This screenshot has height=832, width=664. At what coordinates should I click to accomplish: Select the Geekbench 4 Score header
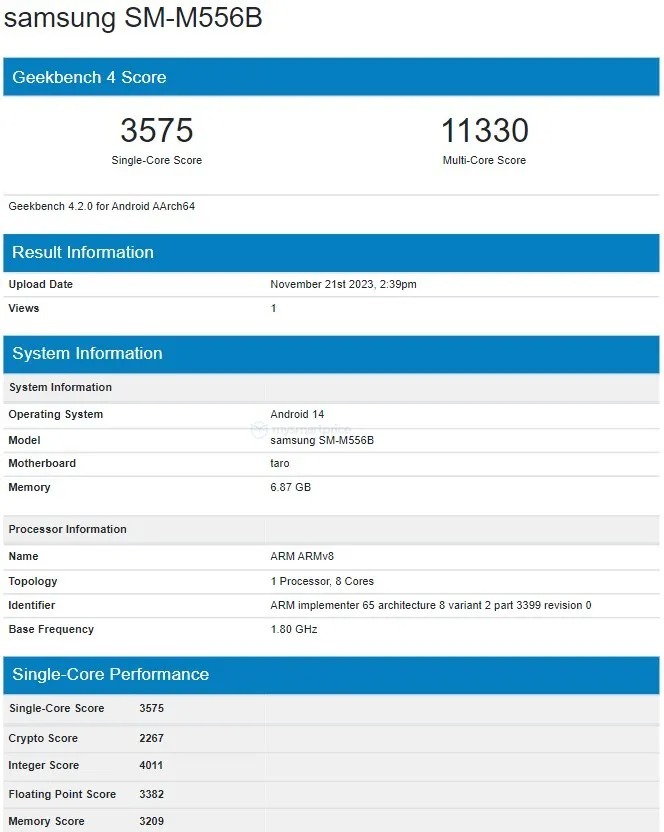89,77
